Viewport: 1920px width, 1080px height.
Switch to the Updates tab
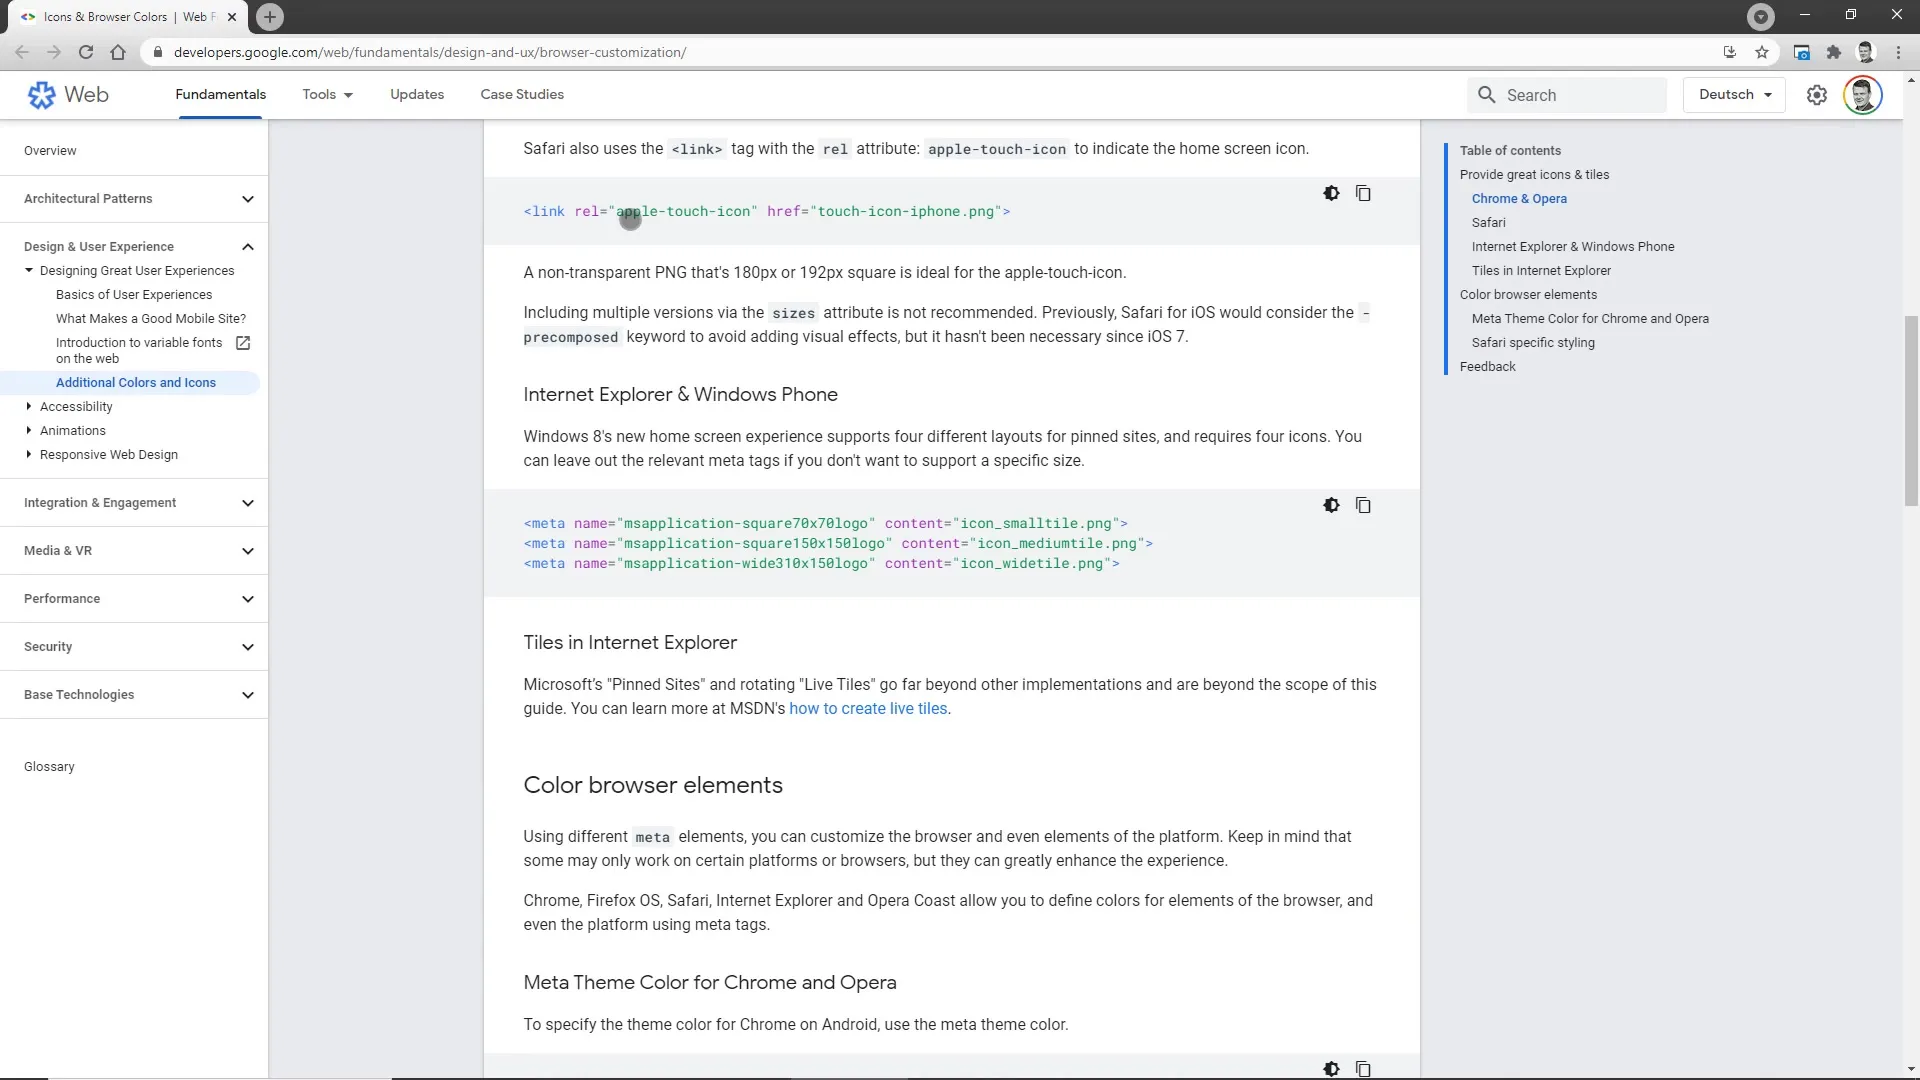pyautogui.click(x=417, y=95)
